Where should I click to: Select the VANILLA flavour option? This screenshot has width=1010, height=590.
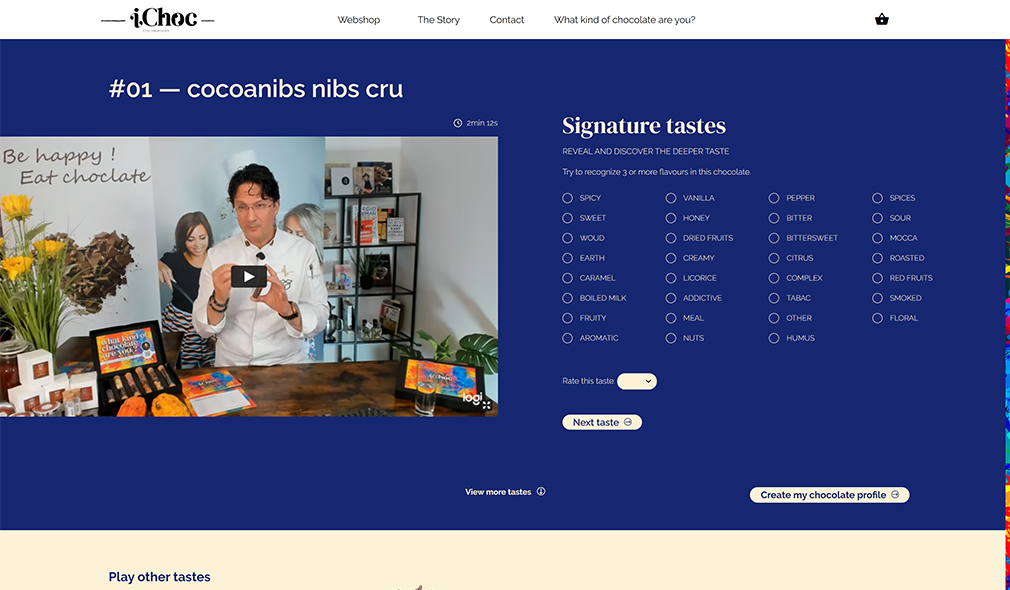(x=671, y=198)
